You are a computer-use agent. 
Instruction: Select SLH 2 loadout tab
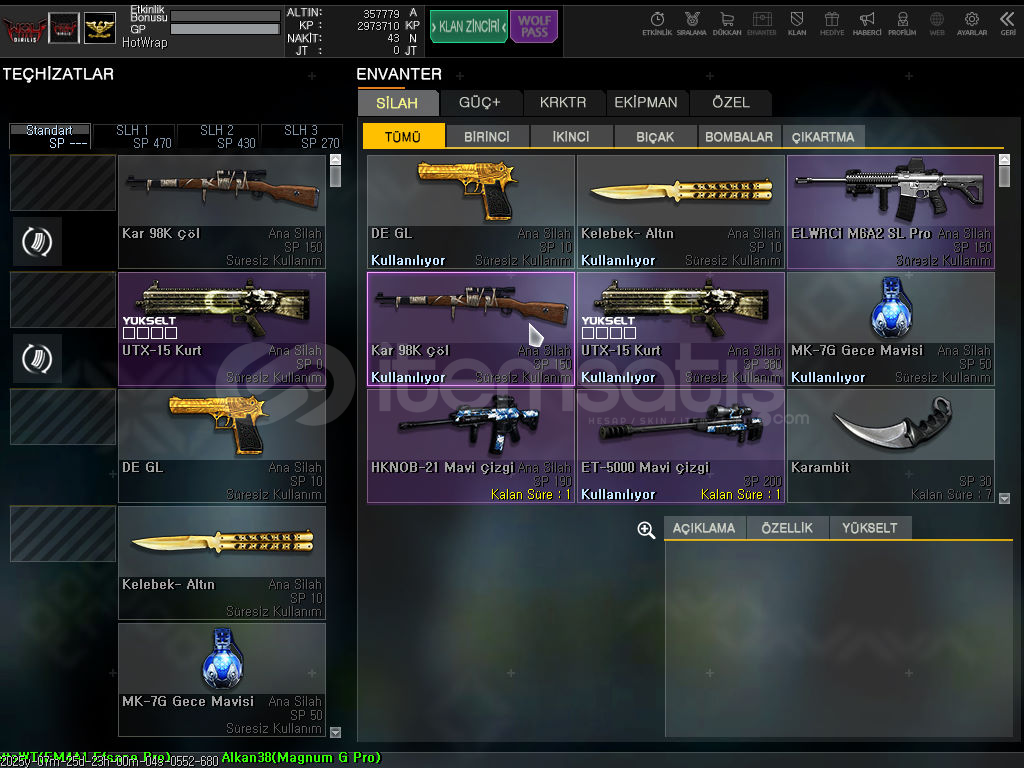tap(218, 136)
